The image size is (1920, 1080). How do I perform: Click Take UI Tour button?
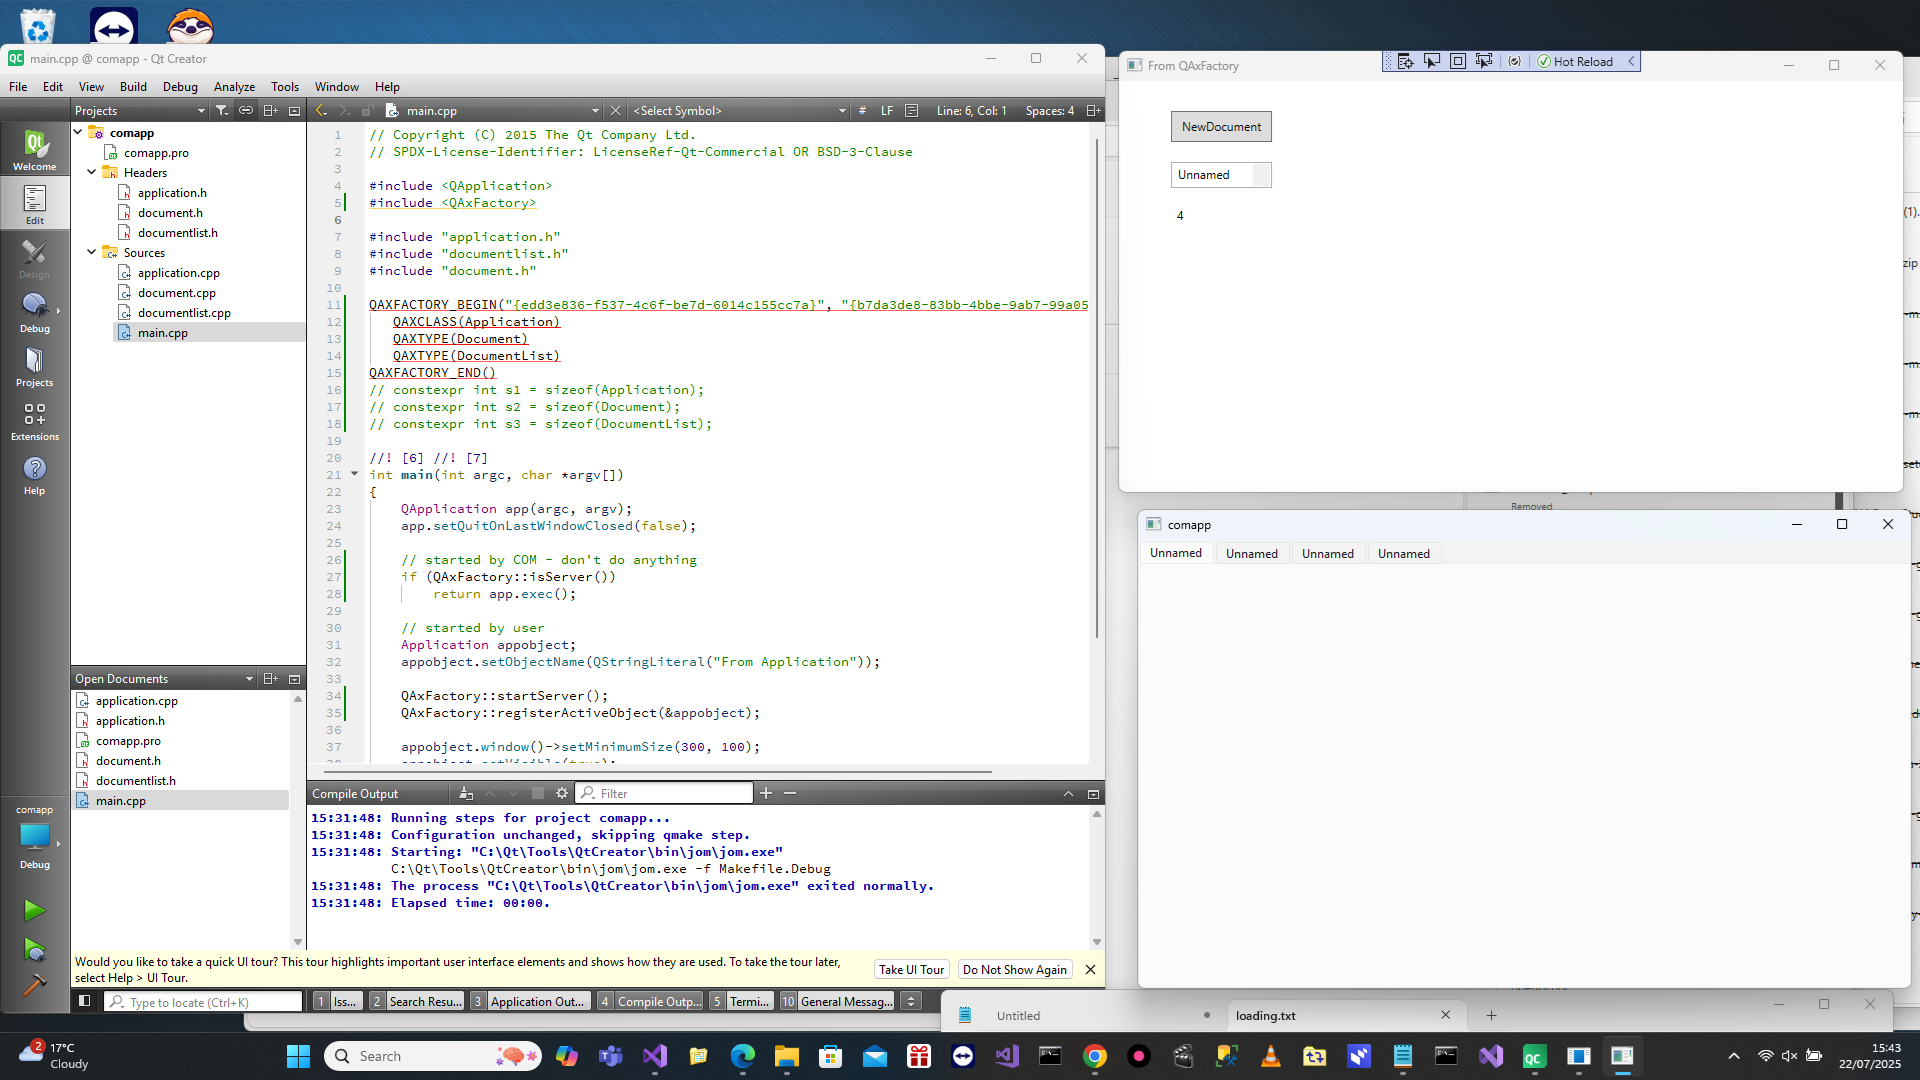[911, 969]
